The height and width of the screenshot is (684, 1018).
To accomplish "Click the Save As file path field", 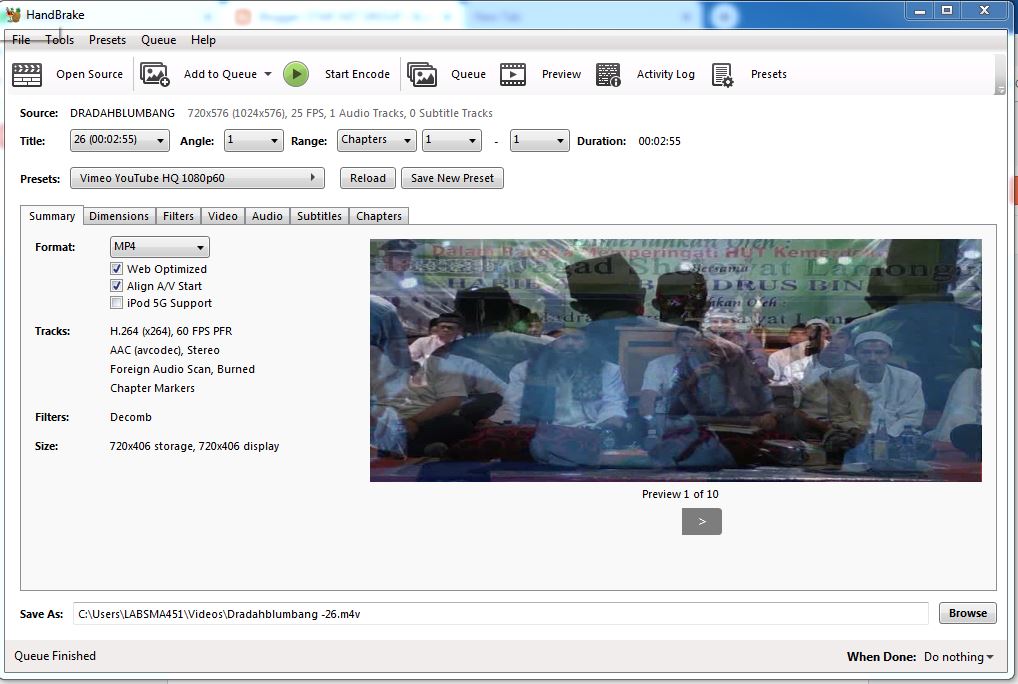I will pos(501,613).
